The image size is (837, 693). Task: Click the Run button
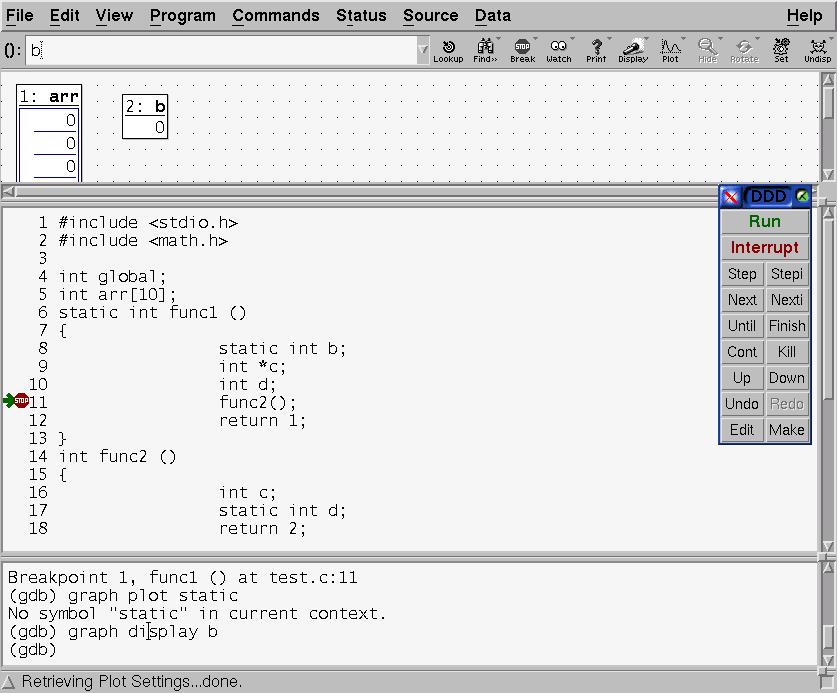(x=764, y=222)
